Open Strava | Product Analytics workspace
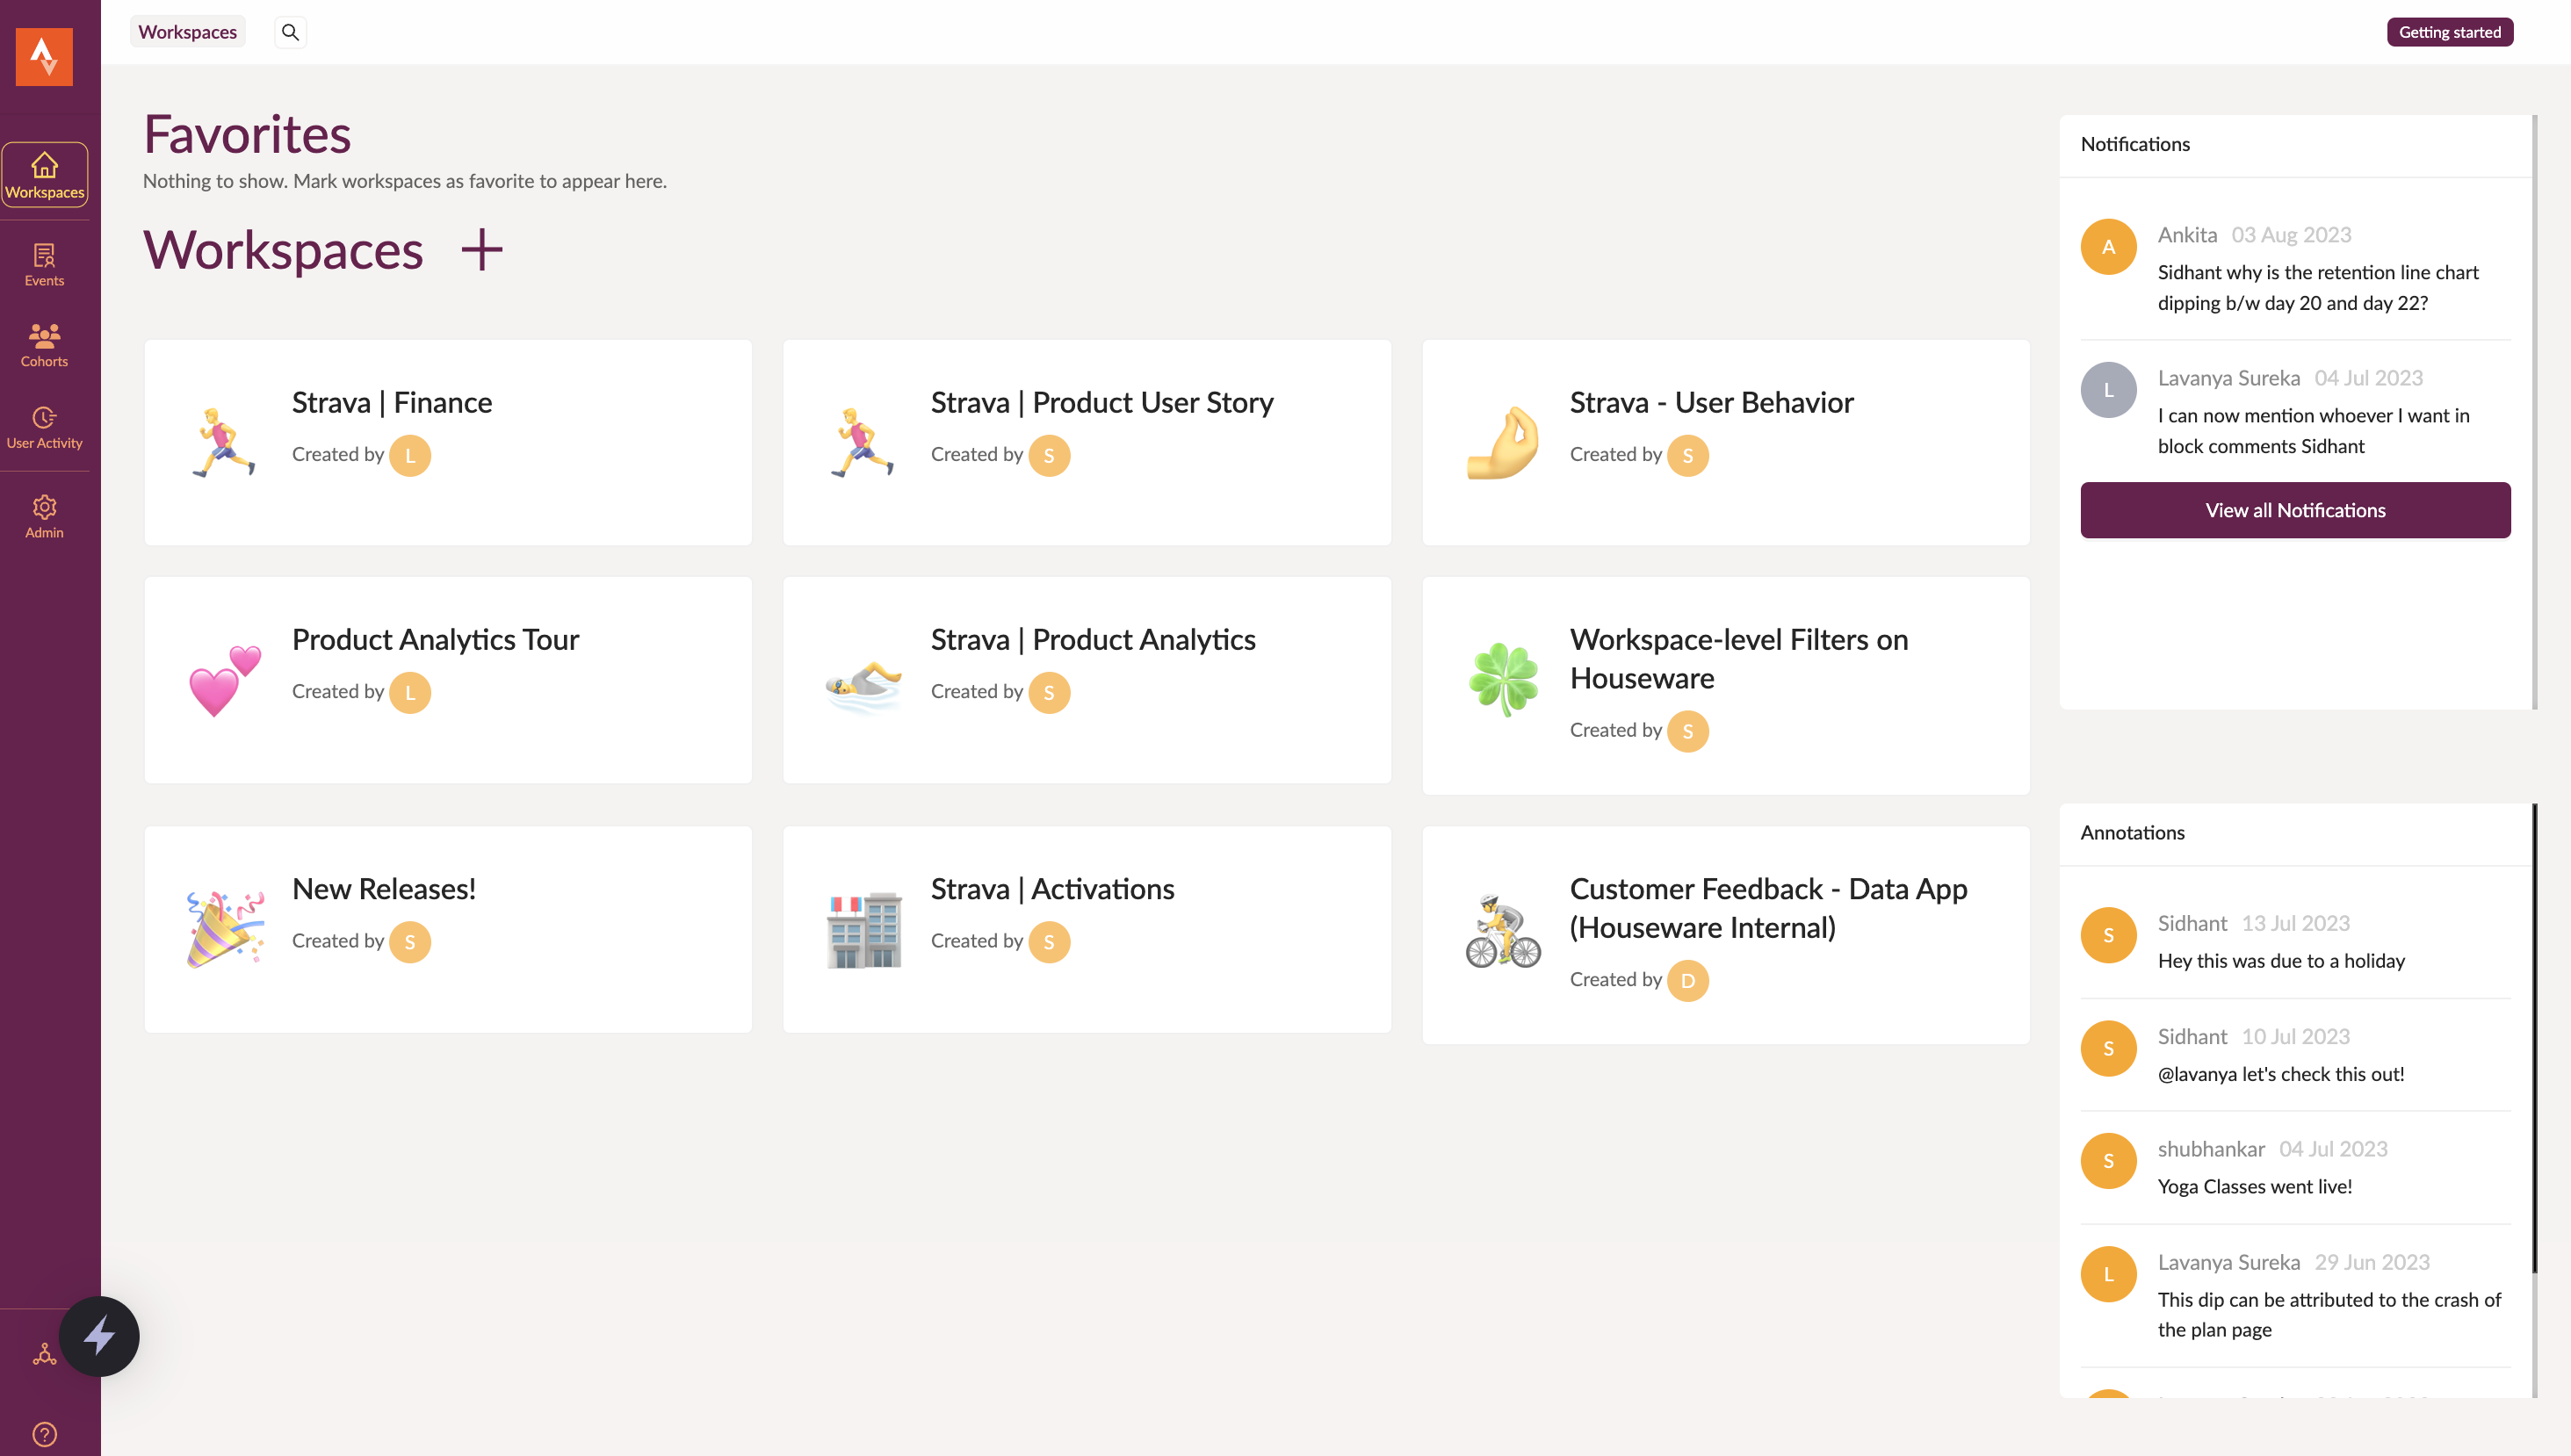The height and width of the screenshot is (1456, 2571). pos(1086,680)
